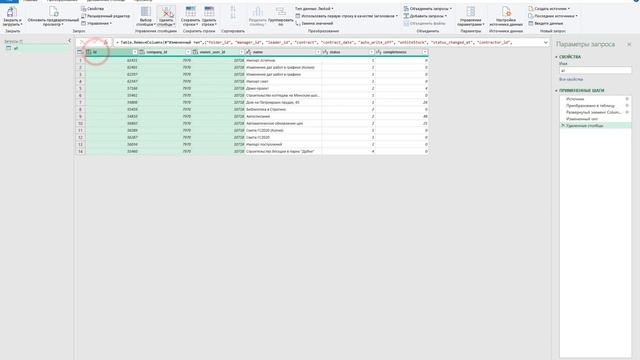Click the Split Column (Разделить столбец) icon
Screen dimensions: 640x360
[x=258, y=11]
